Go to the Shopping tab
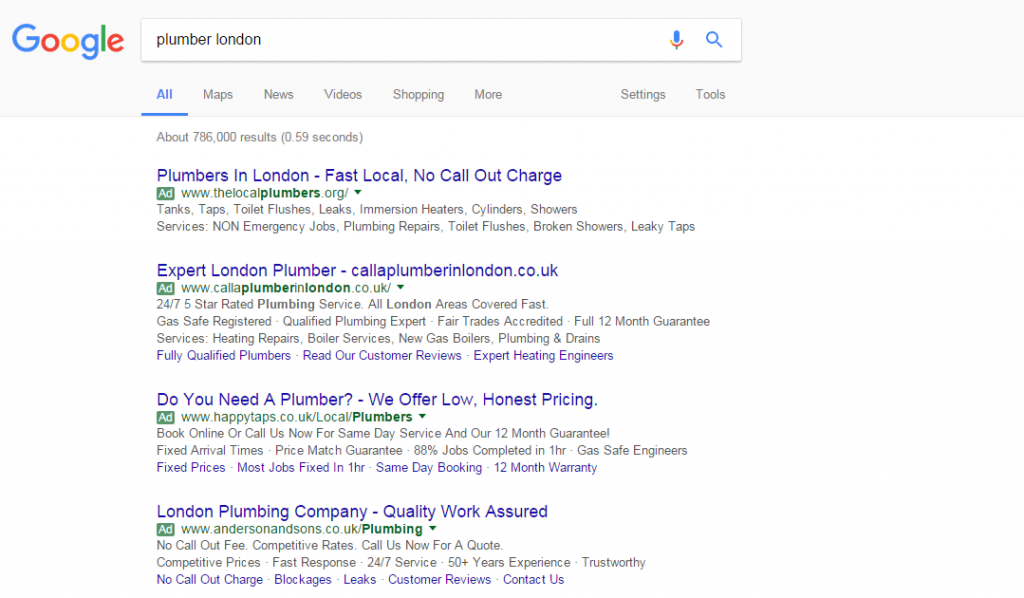 point(418,95)
